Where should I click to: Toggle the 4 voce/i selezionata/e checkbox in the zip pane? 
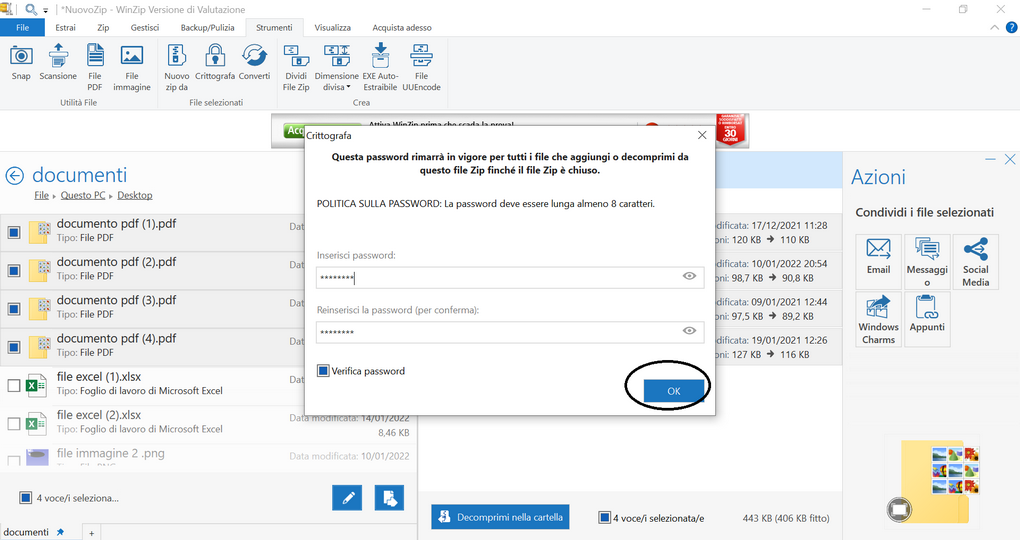604,518
